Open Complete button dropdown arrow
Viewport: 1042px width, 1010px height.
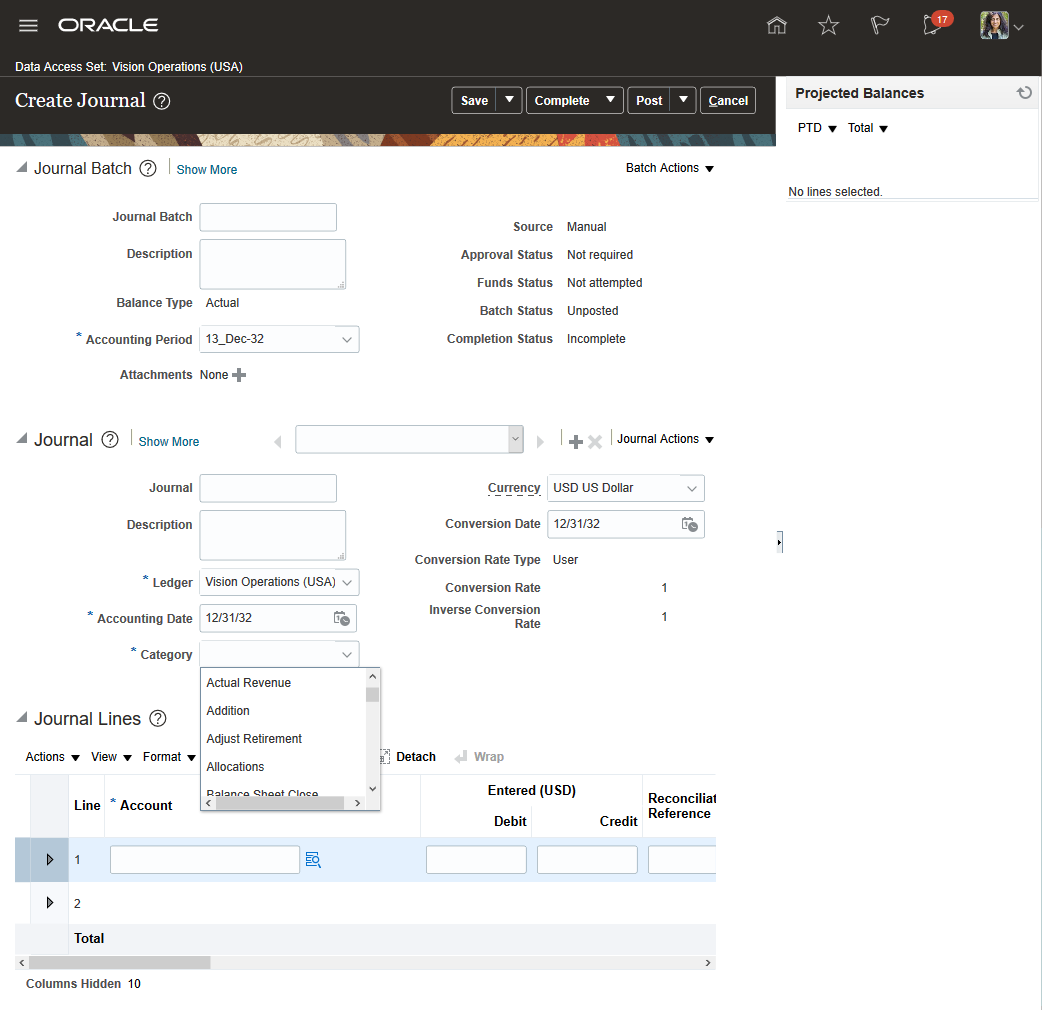[610, 100]
